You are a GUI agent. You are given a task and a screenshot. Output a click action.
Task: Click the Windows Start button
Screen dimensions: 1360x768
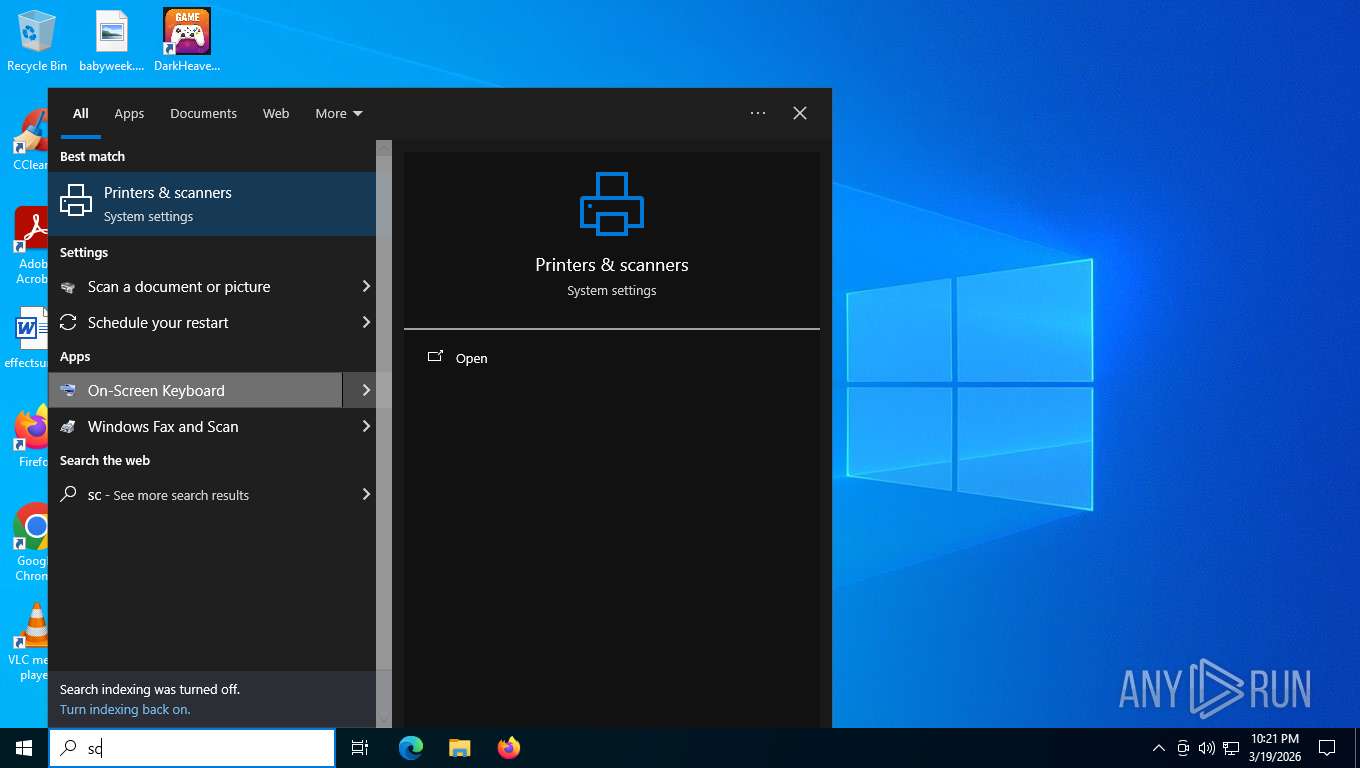pos(24,747)
